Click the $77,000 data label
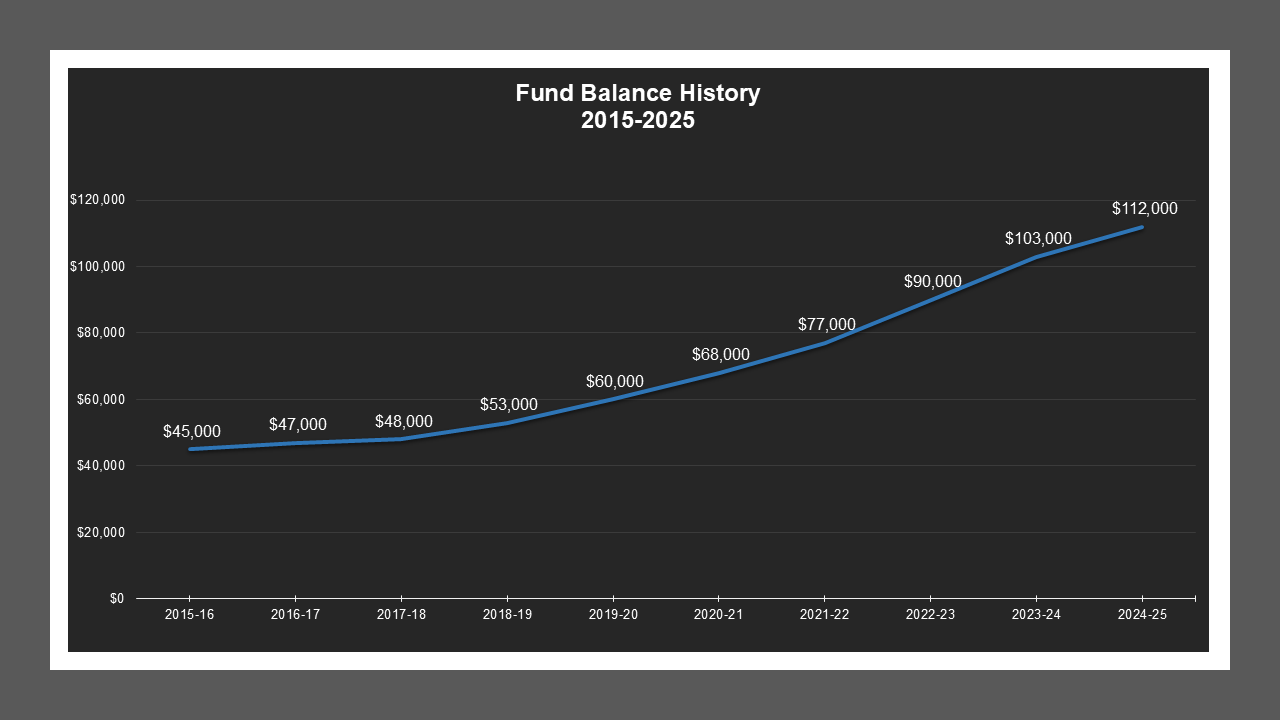 pos(826,324)
